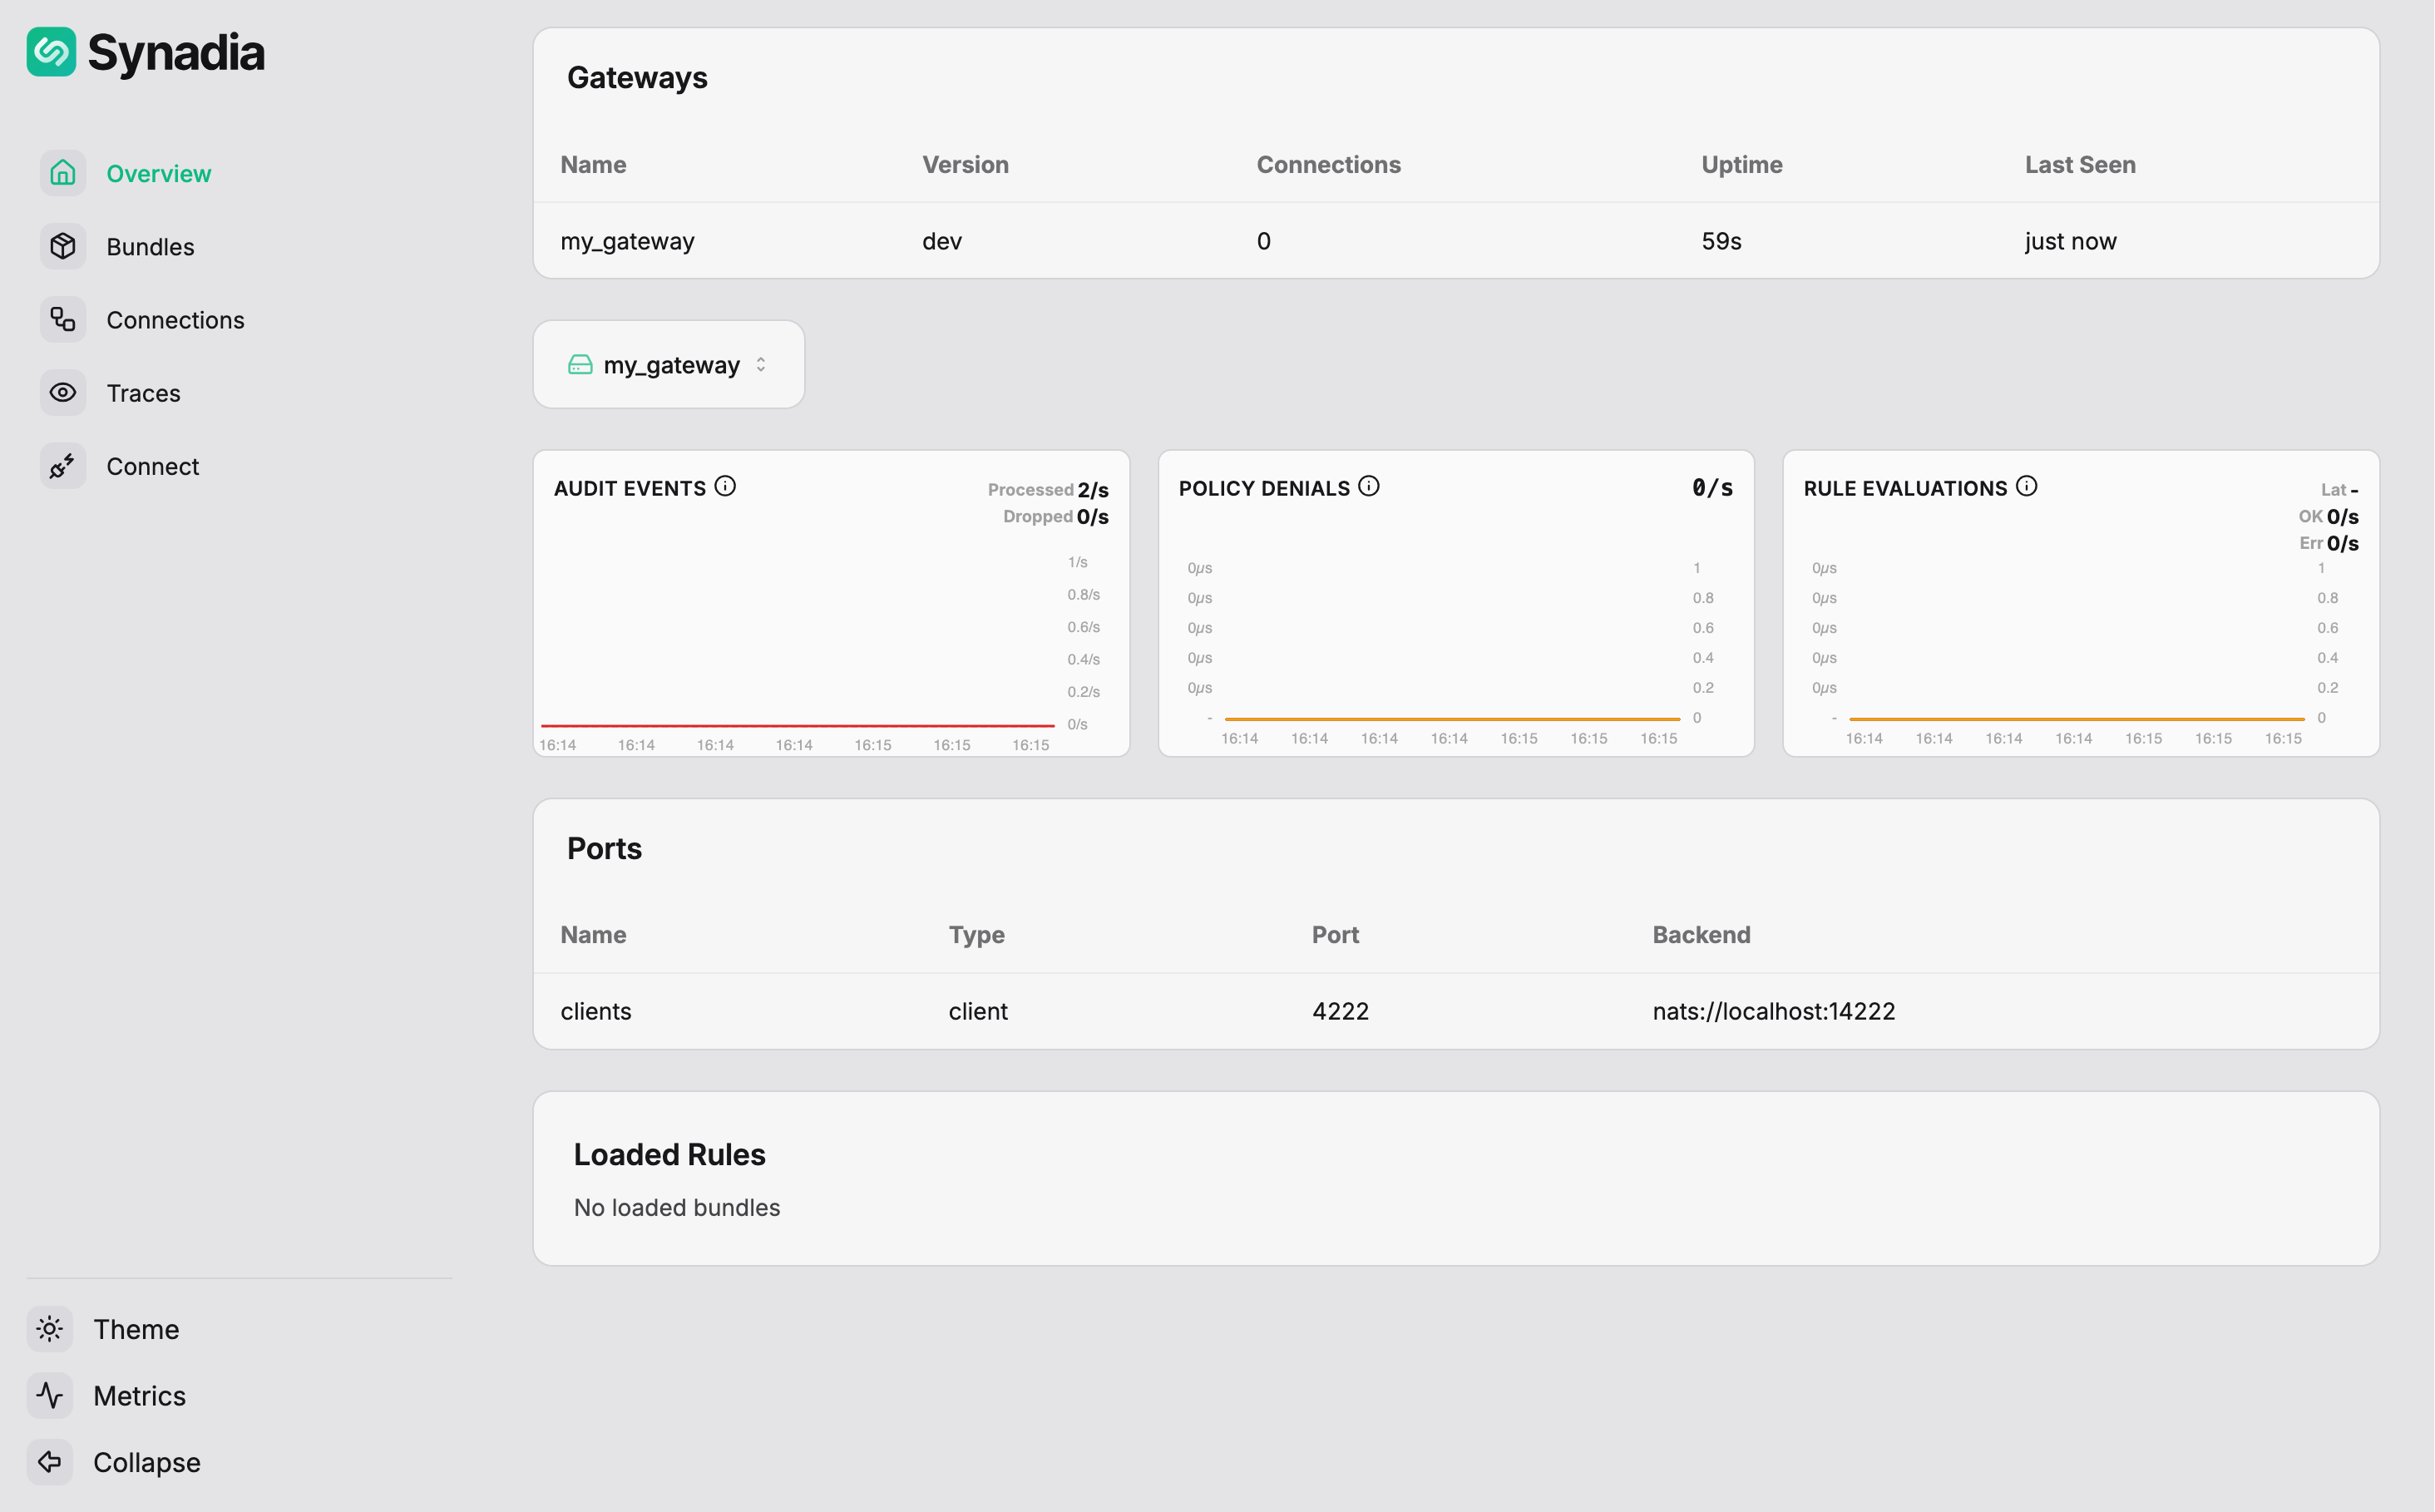Navigate to the Connections page
The image size is (2435, 1512).
[x=176, y=320]
